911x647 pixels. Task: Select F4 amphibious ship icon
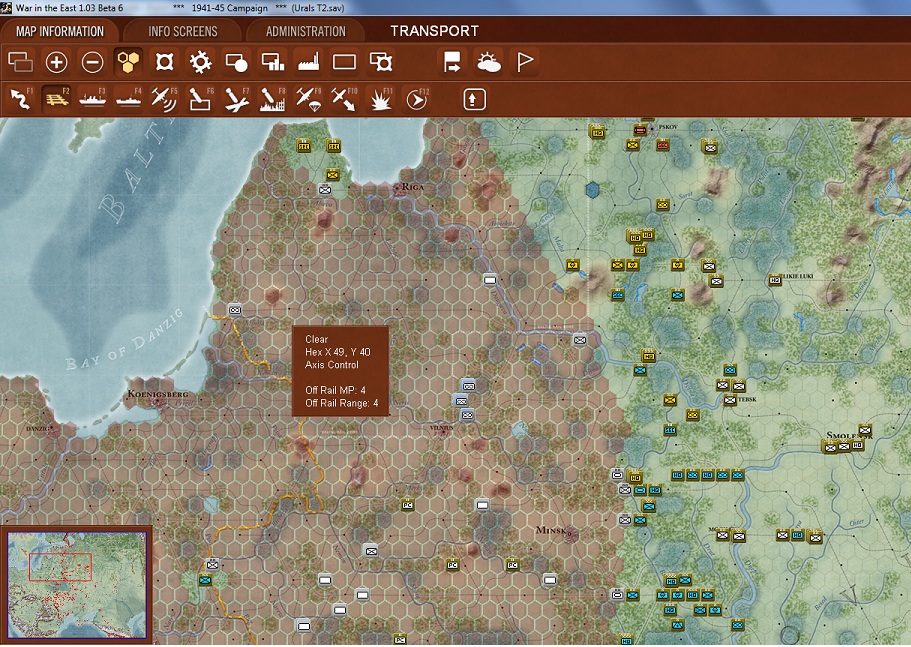(x=128, y=99)
